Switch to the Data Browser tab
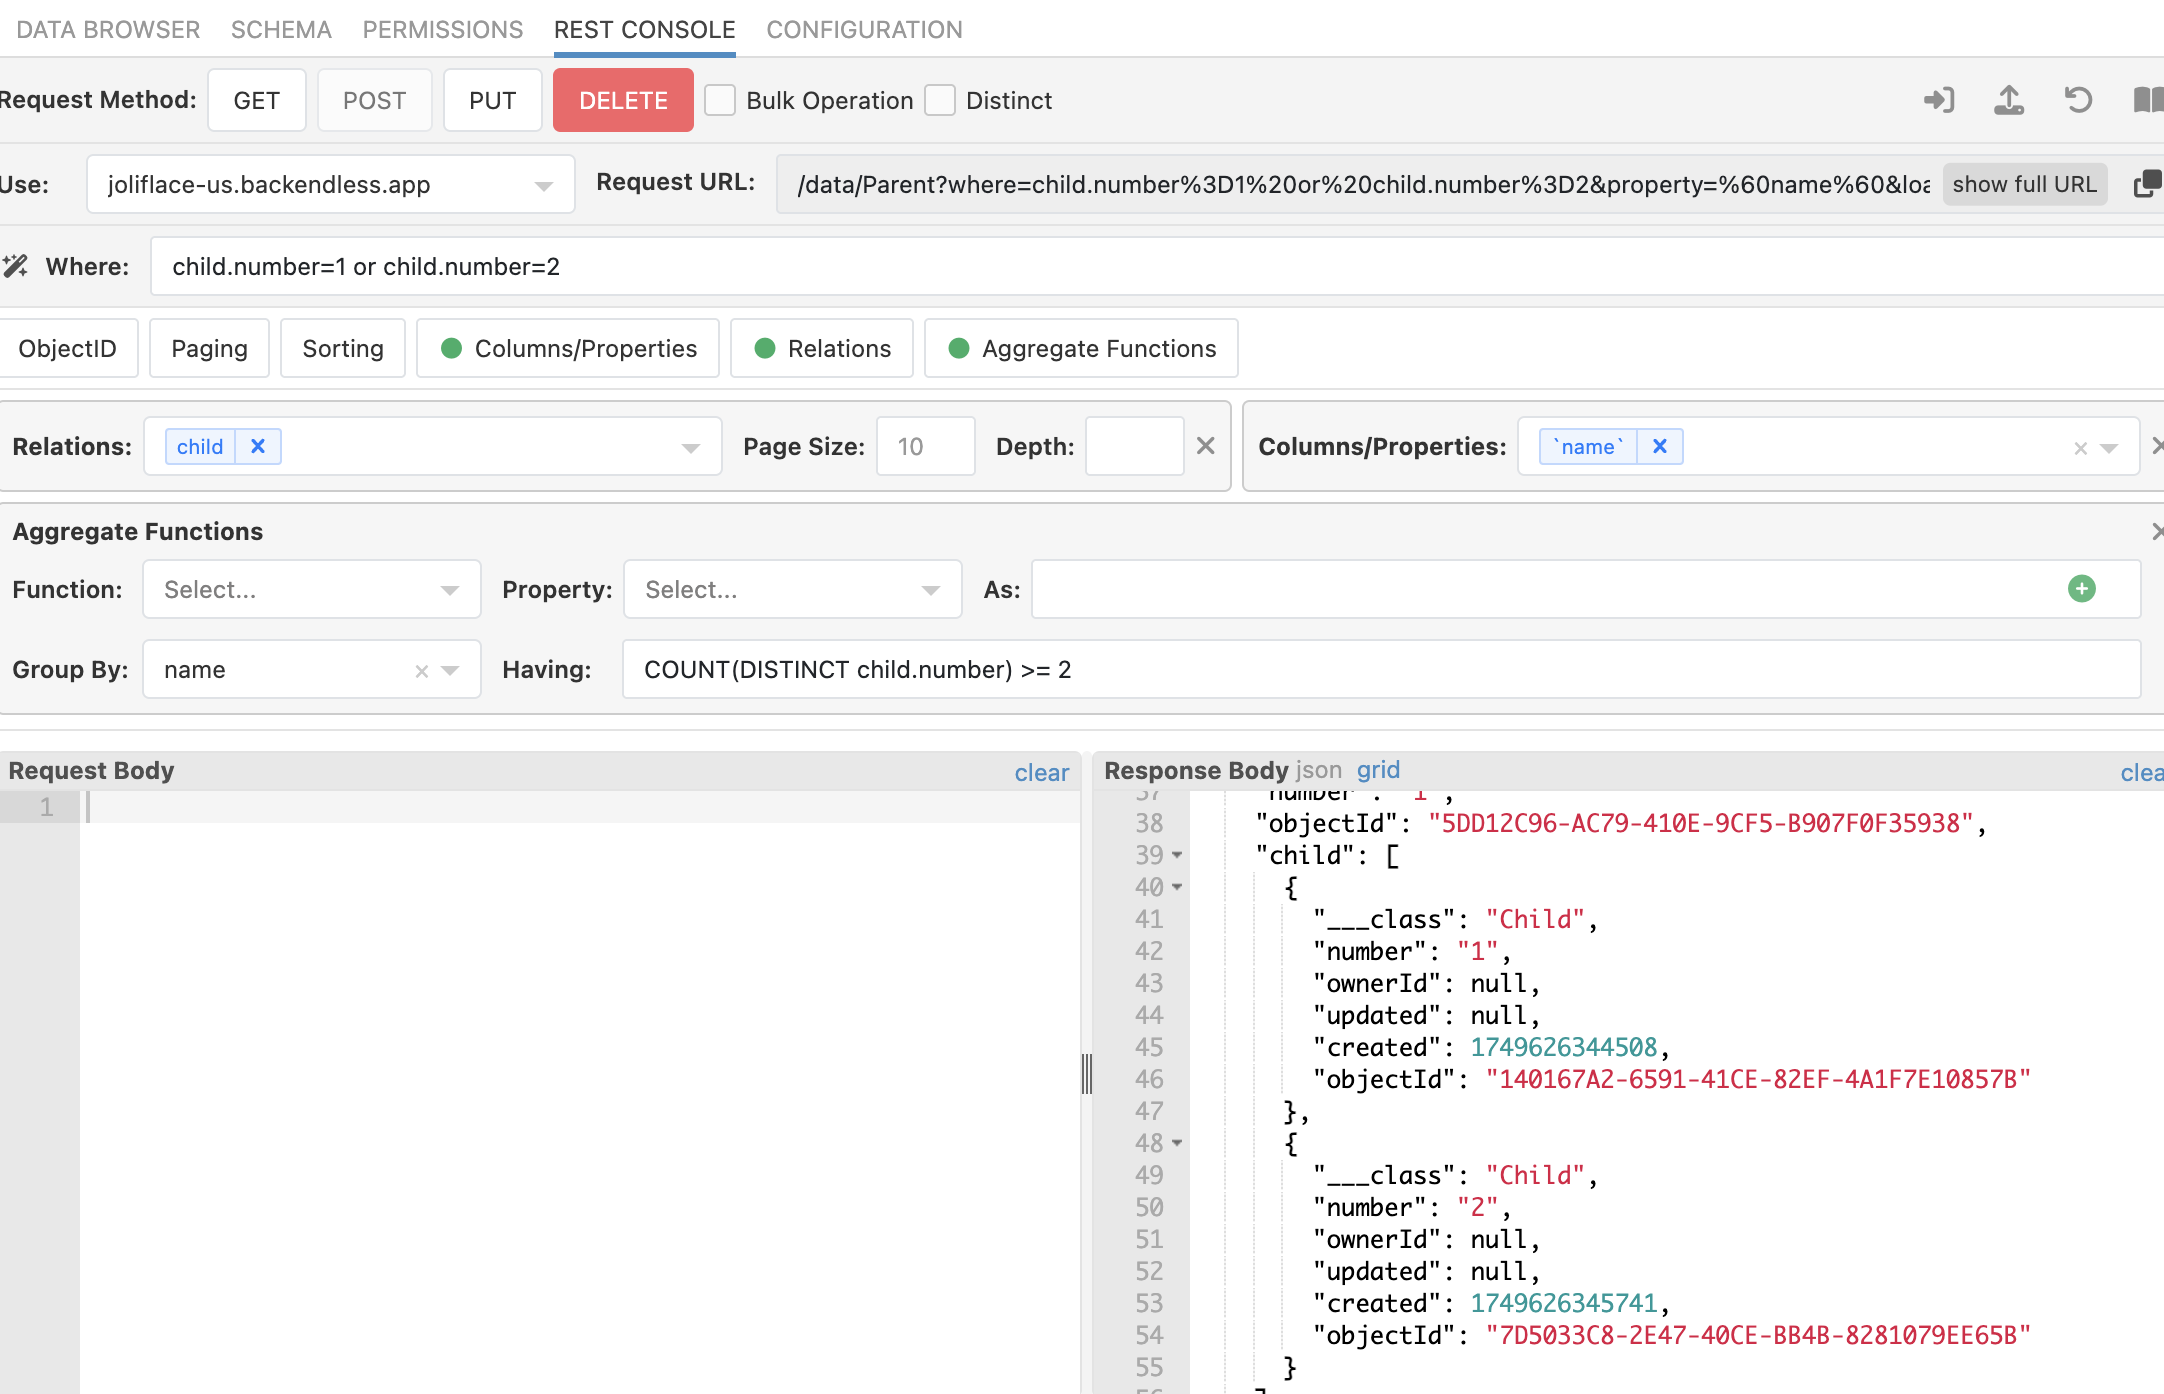Screen dimensions: 2164x1394 click(108, 30)
